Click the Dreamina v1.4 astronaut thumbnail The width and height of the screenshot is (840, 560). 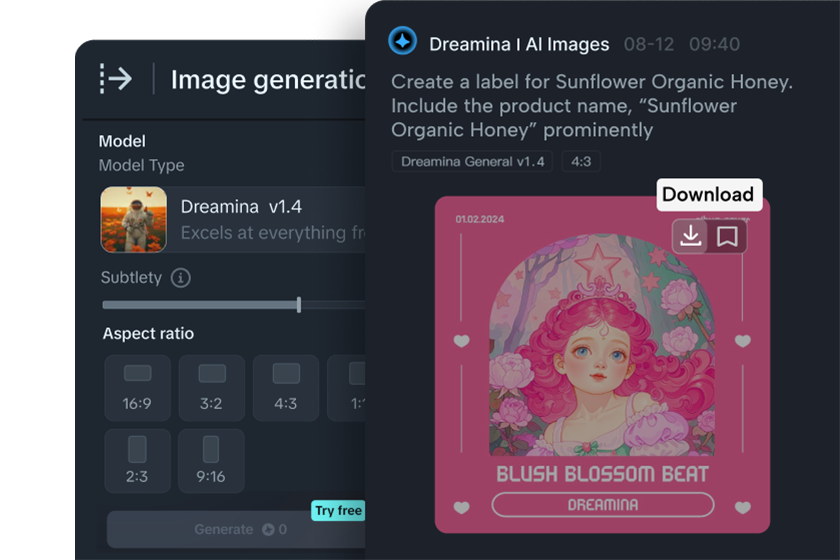coord(133,219)
